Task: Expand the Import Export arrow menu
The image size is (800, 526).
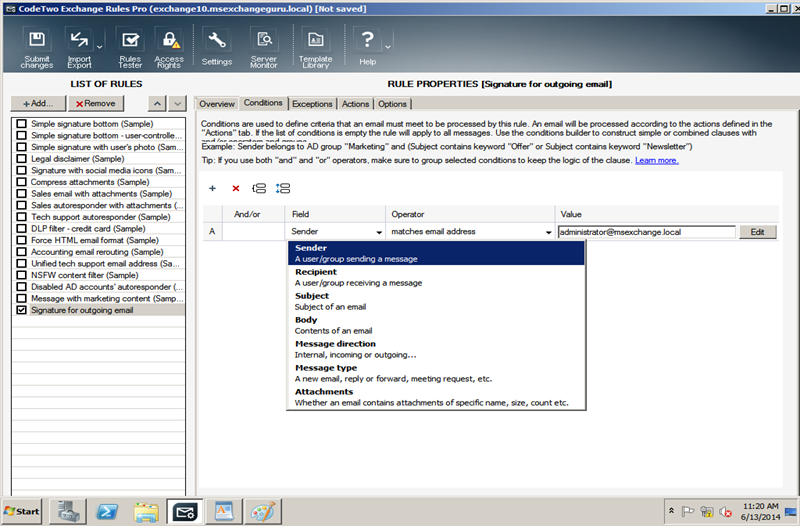Action: point(100,47)
